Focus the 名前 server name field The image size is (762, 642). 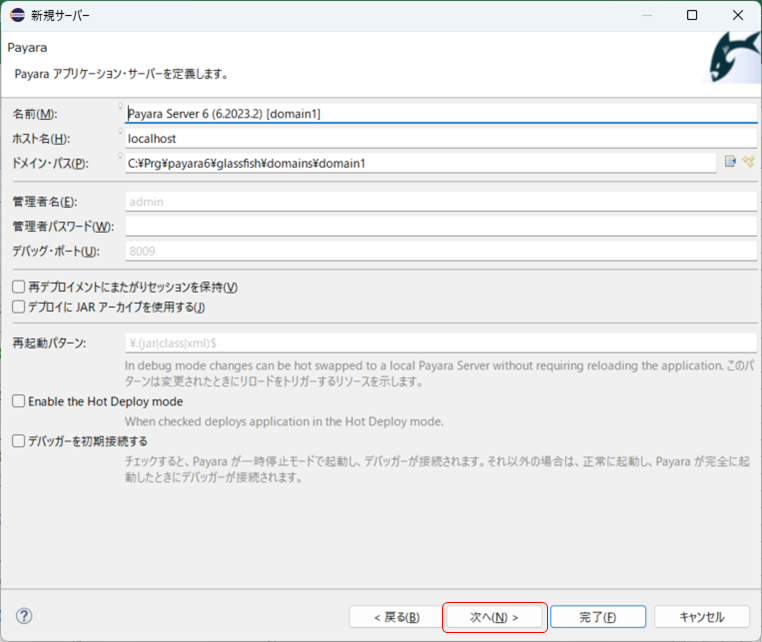pyautogui.click(x=441, y=113)
